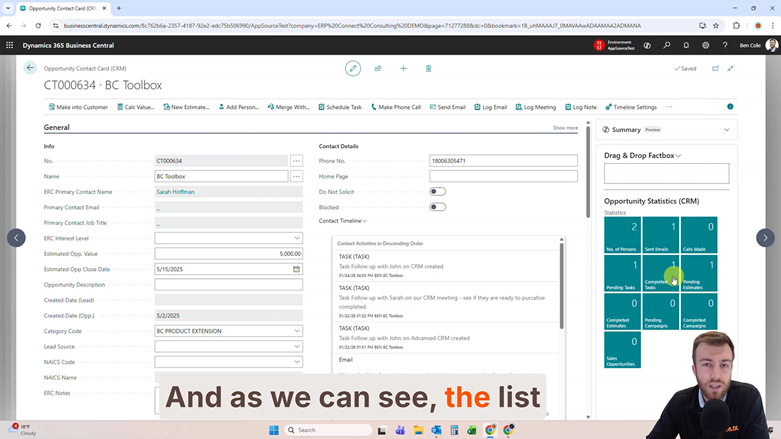Toggle the Do Not Solicit switch
The image size is (781, 439).
coord(437,191)
